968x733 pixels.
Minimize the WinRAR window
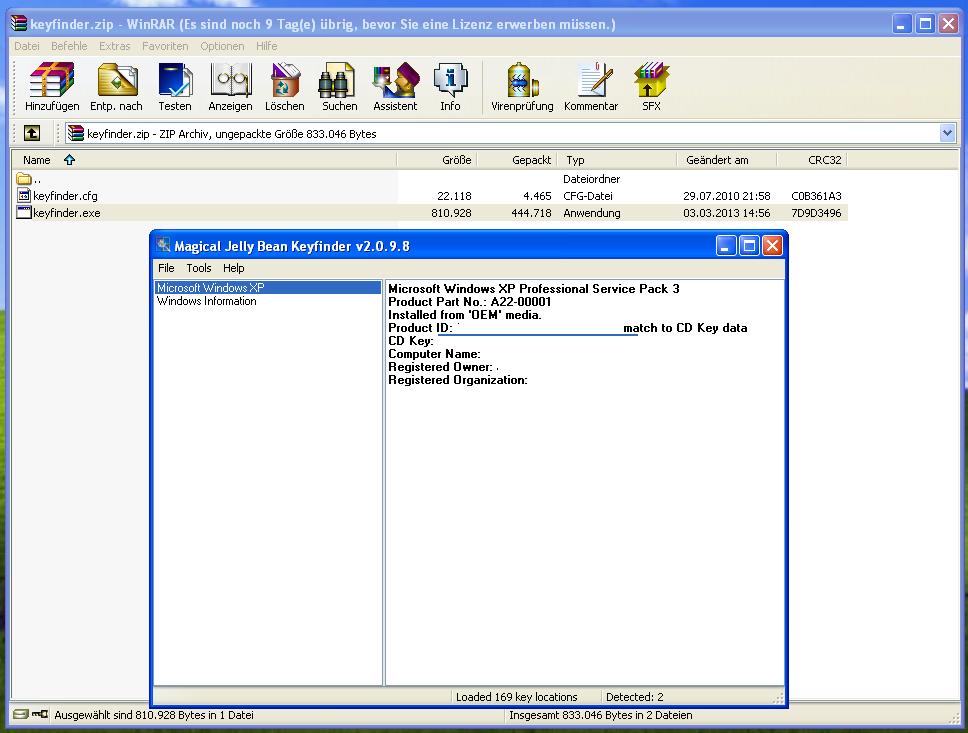(x=902, y=24)
